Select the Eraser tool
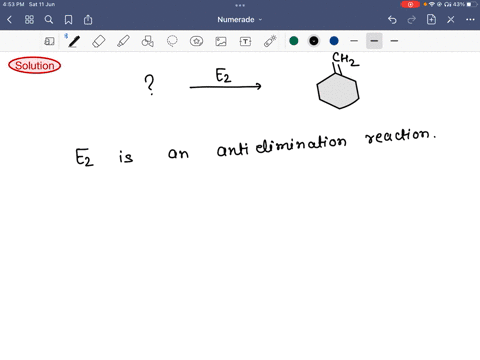480x360 pixels. click(x=98, y=41)
